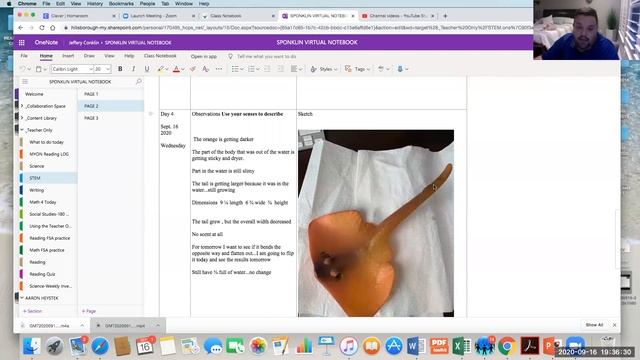
Task: Switch to the View ribbon tab
Action: tap(109, 56)
